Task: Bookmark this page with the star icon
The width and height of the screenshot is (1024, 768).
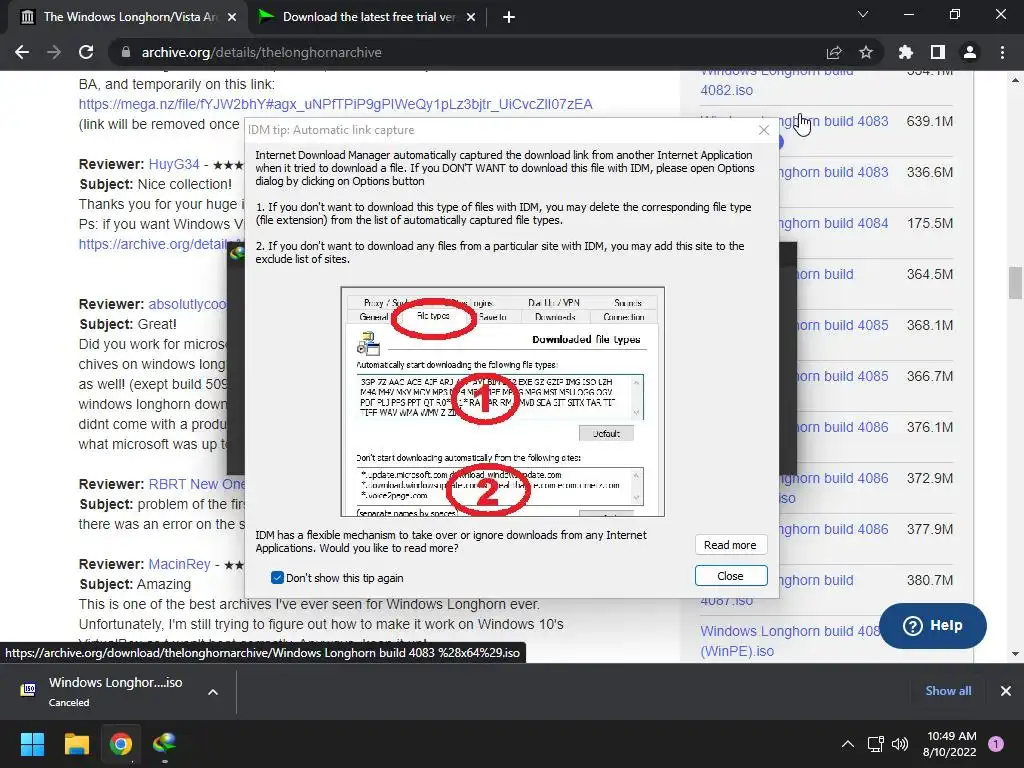Action: click(866, 52)
